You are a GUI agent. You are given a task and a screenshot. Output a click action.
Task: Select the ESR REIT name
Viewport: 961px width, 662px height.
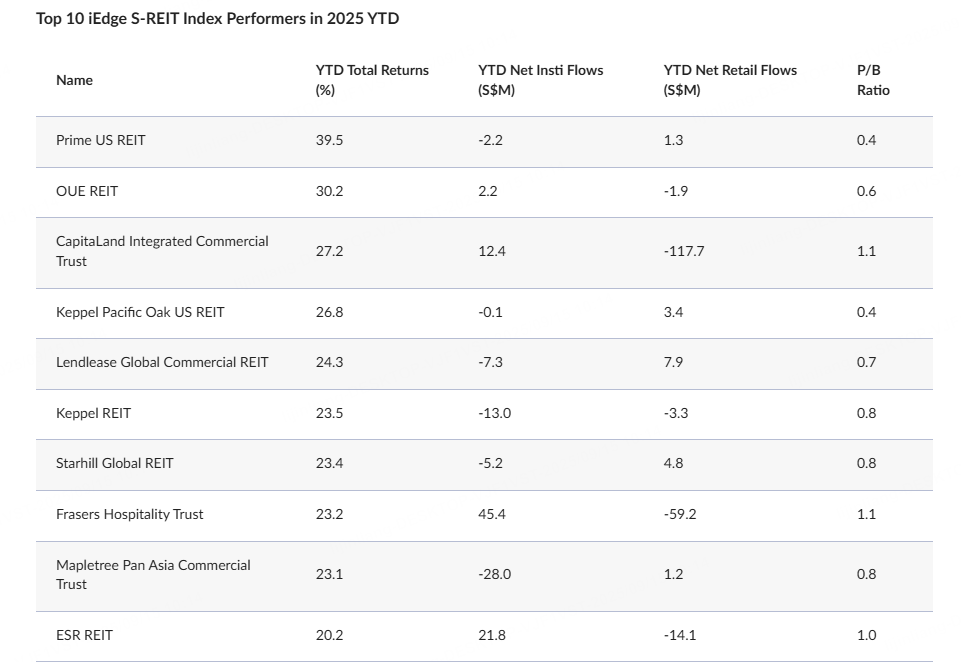click(x=84, y=635)
